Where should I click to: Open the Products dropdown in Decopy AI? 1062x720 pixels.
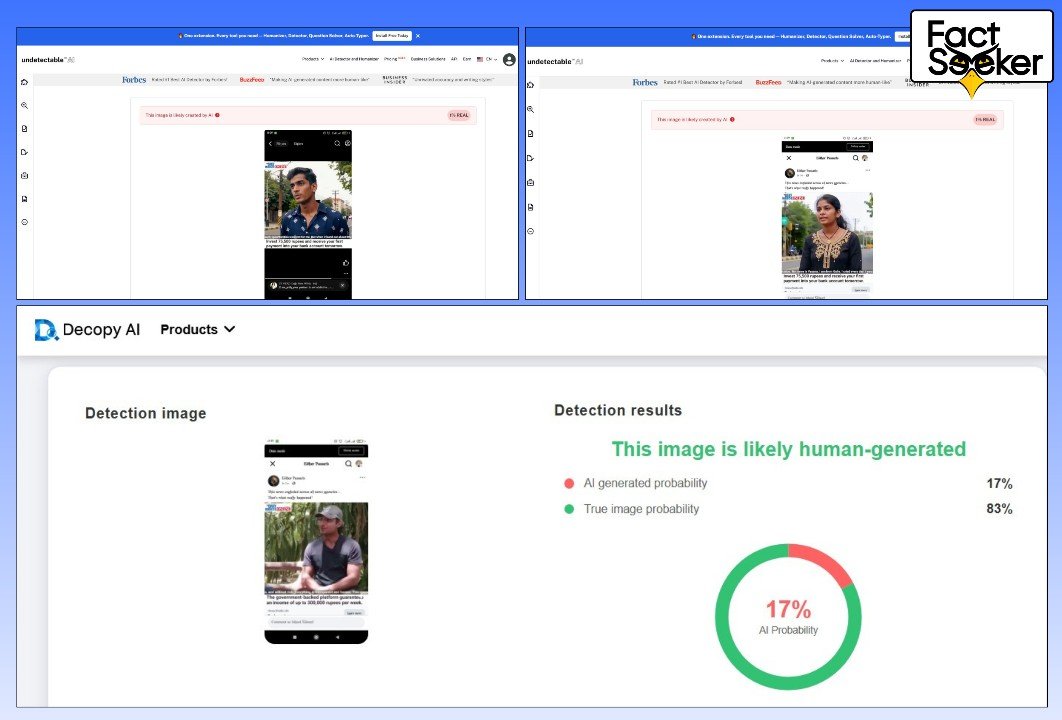(x=198, y=329)
